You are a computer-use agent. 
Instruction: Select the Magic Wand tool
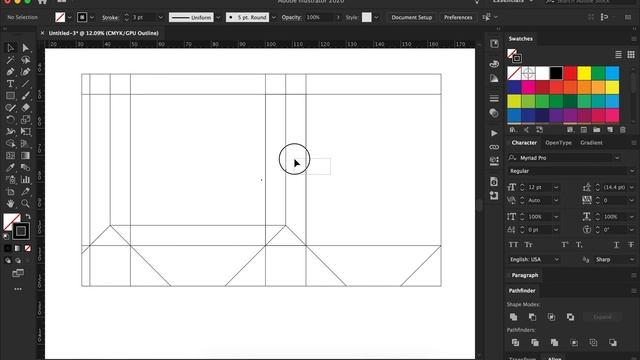(11, 60)
